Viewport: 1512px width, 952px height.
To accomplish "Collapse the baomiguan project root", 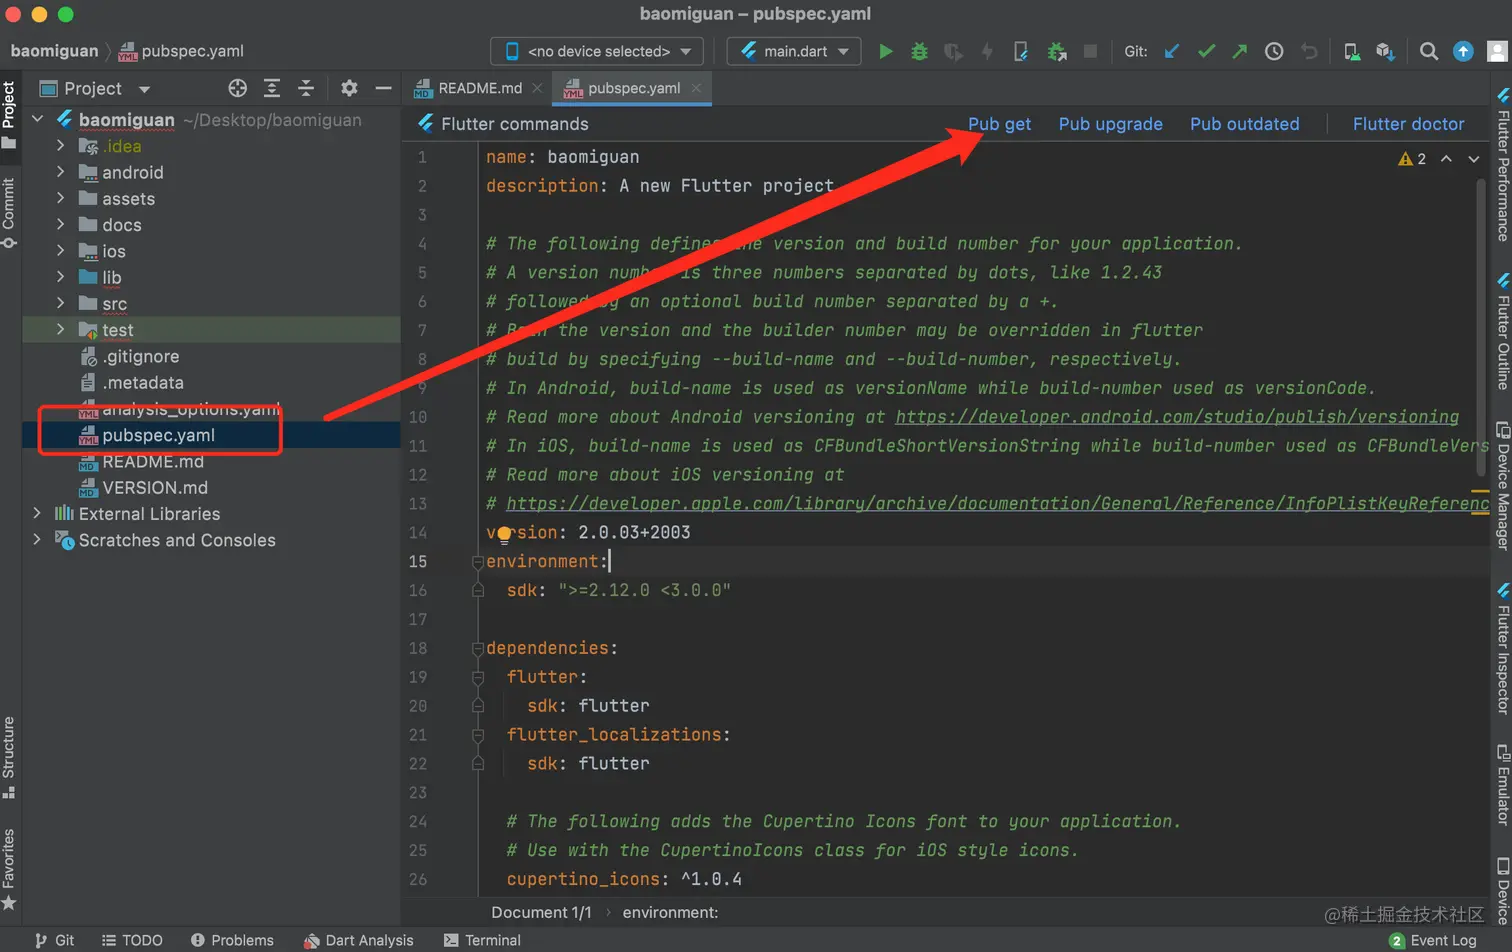I will 38,119.
